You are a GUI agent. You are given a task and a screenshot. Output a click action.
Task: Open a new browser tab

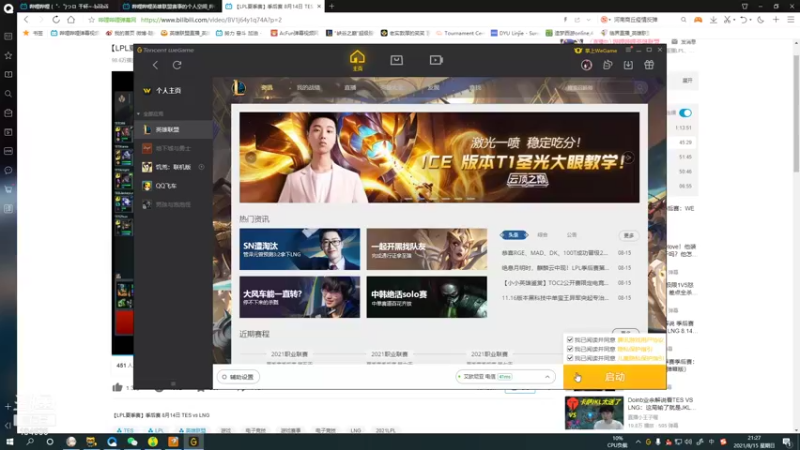coord(332,6)
